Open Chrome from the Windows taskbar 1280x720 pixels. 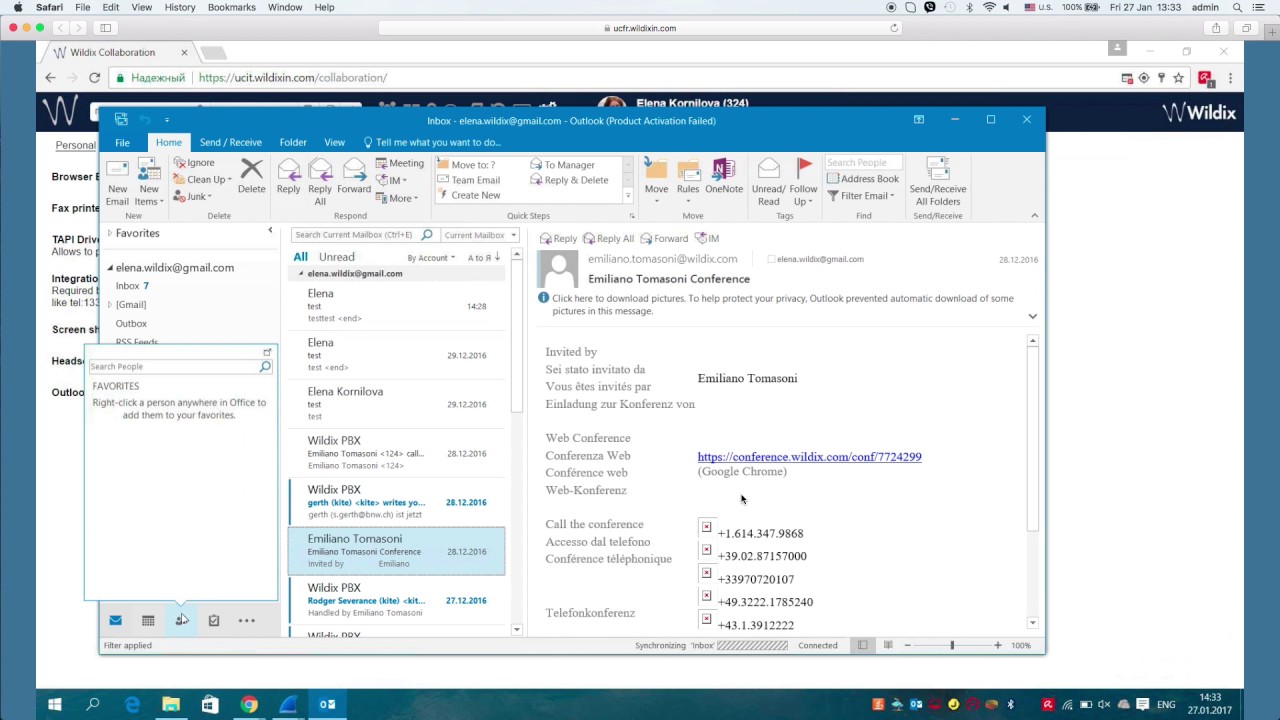(249, 704)
